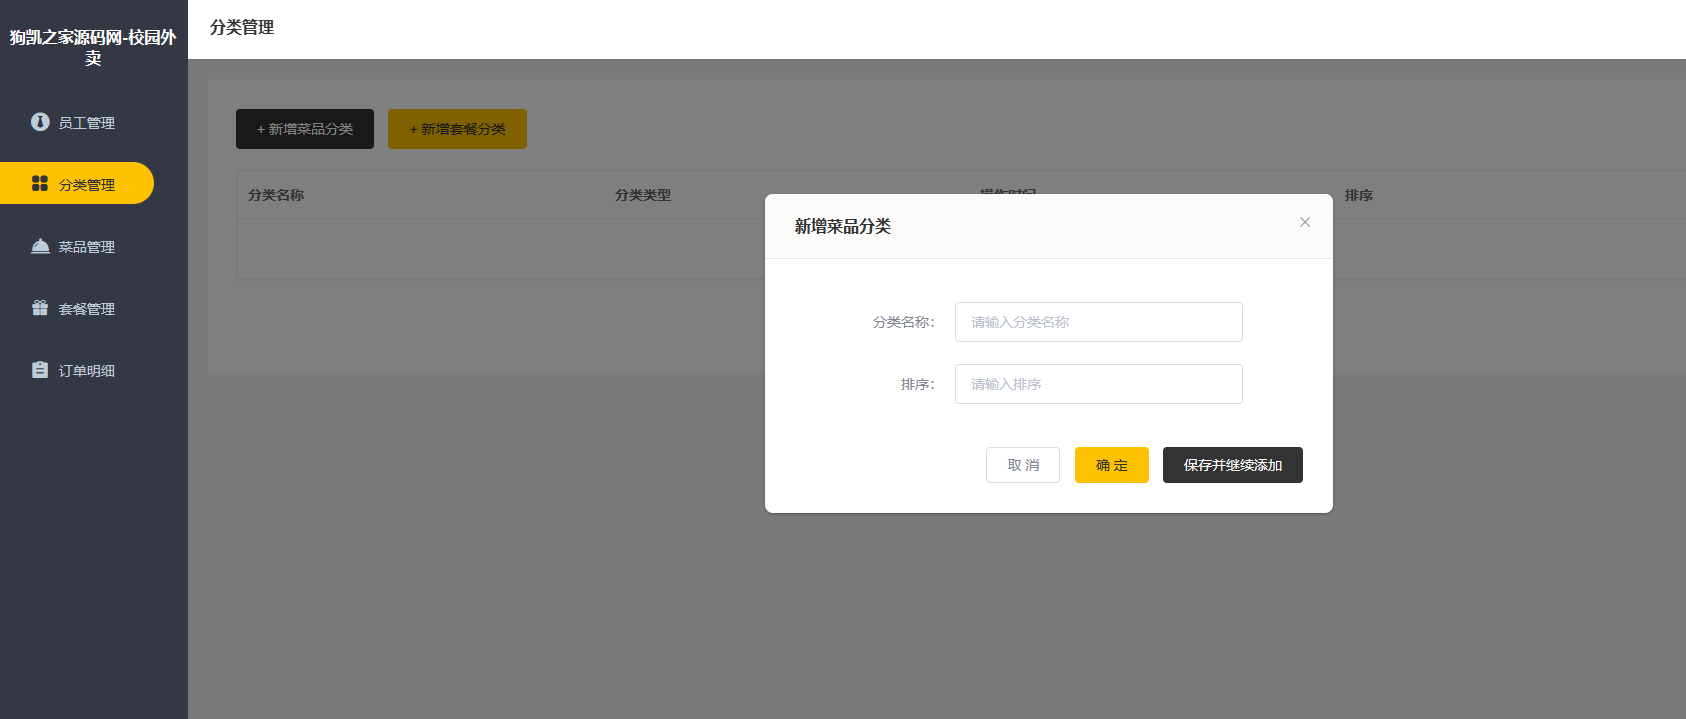Click the + 新增菜品分类 button
1686x719 pixels.
pyautogui.click(x=305, y=129)
